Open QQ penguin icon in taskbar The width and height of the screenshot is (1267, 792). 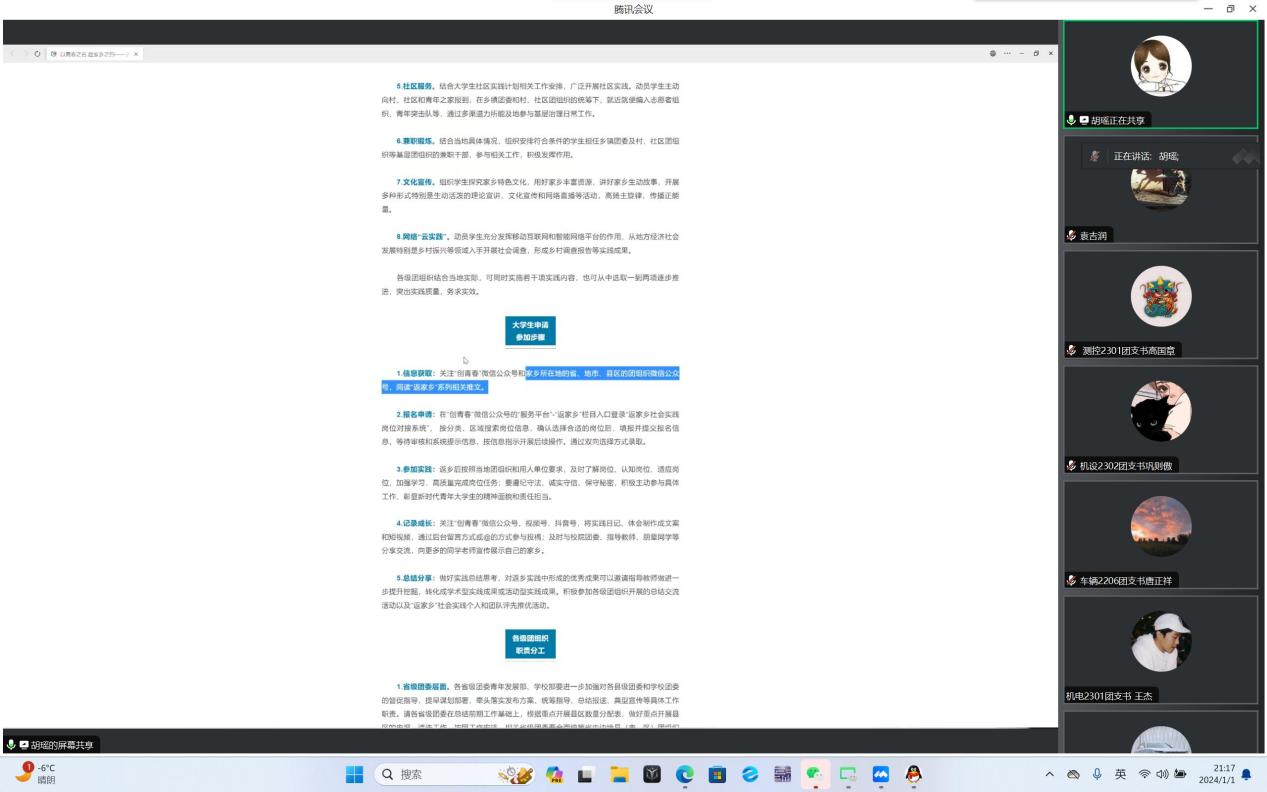[x=912, y=773]
